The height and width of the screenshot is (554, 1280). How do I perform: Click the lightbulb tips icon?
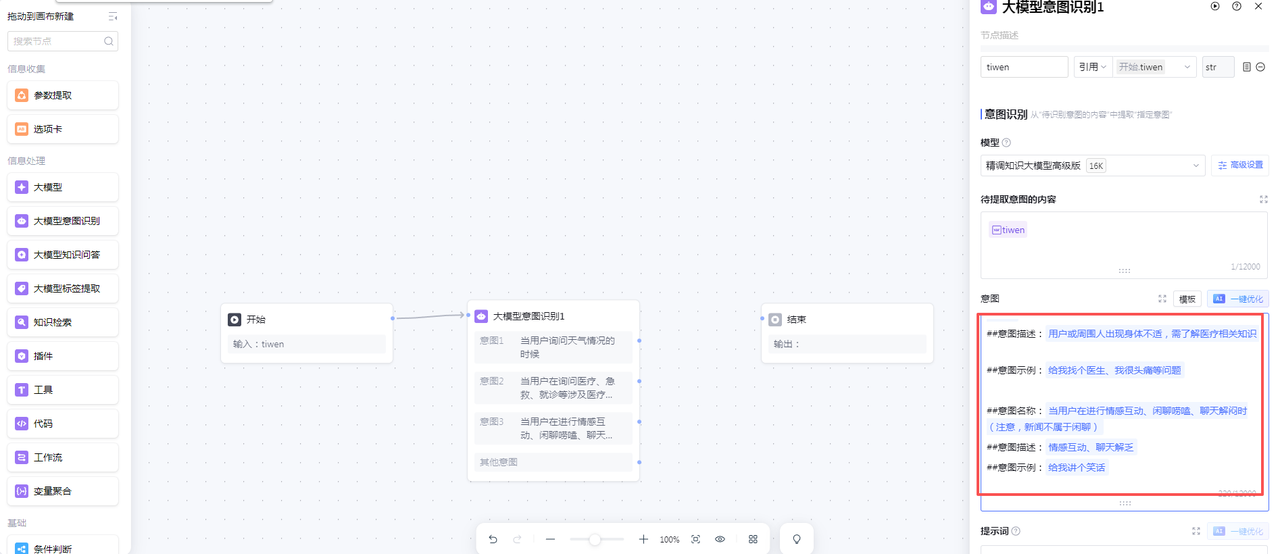797,539
